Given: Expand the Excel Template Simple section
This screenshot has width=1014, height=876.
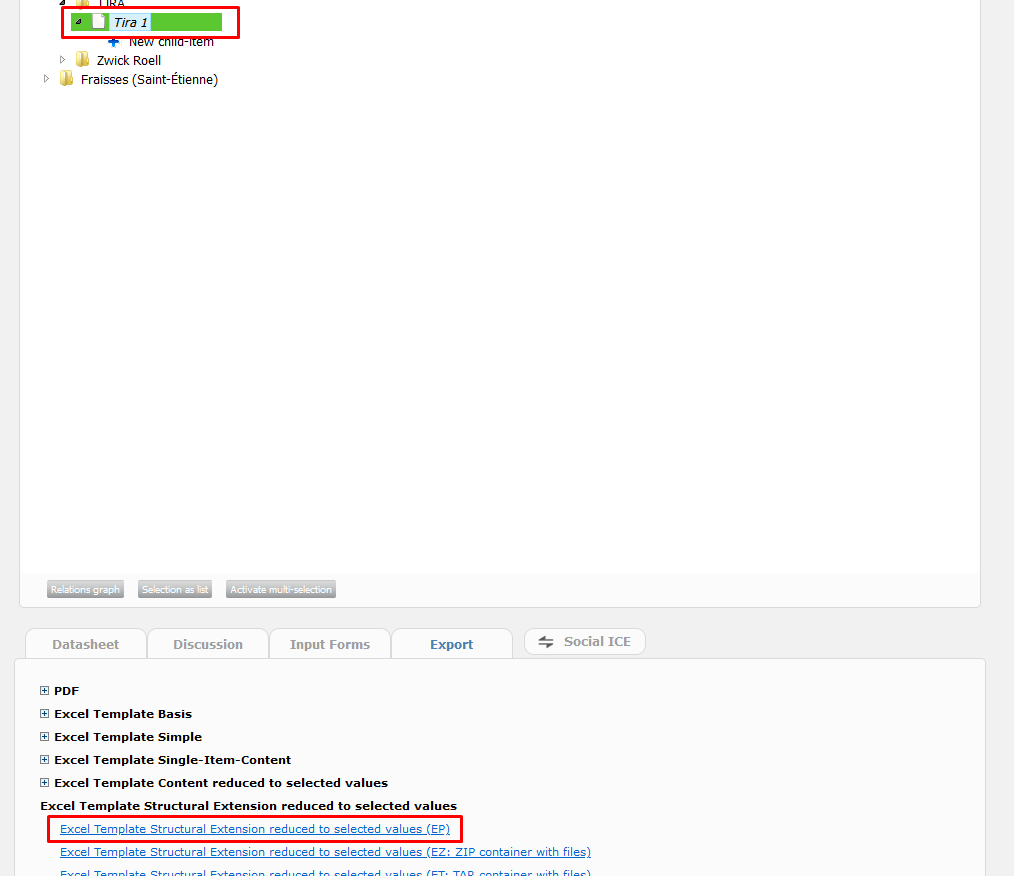Looking at the screenshot, I should (x=44, y=737).
